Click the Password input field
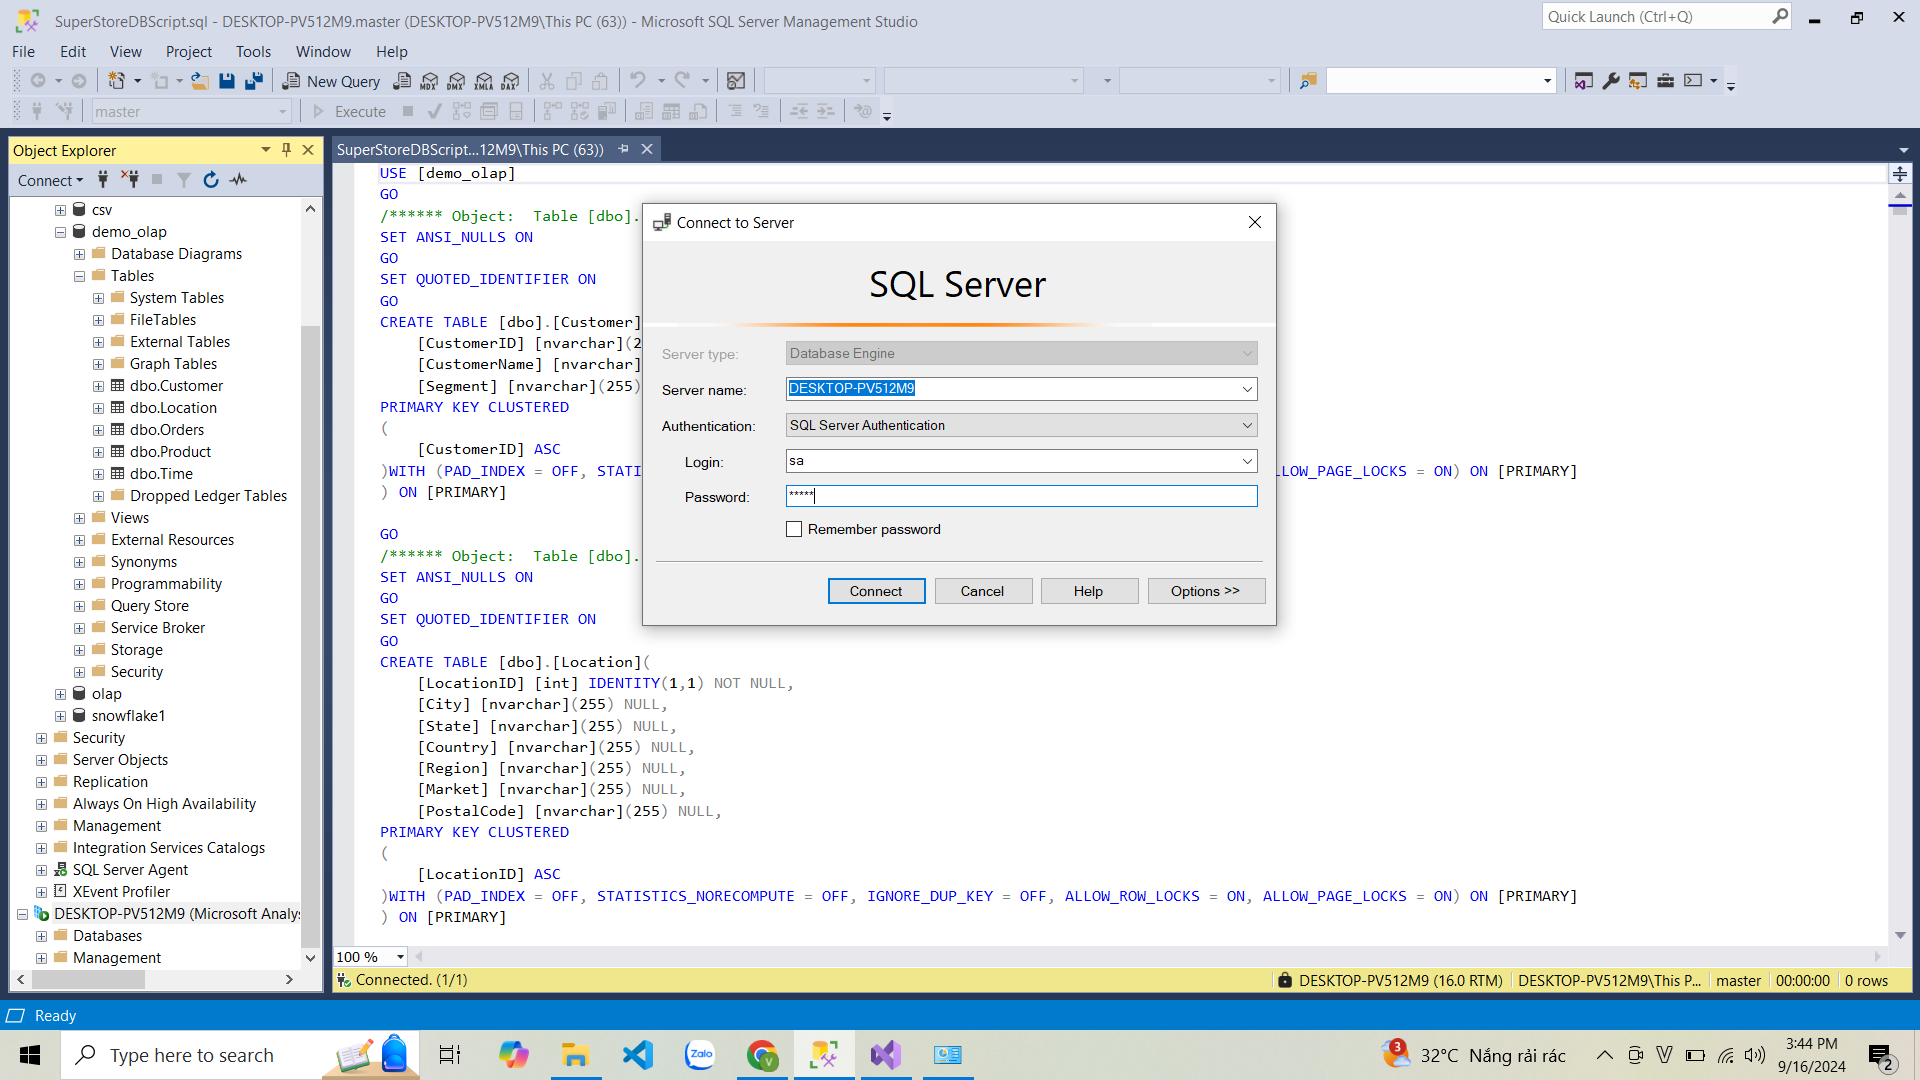The width and height of the screenshot is (1920, 1080). (1022, 495)
